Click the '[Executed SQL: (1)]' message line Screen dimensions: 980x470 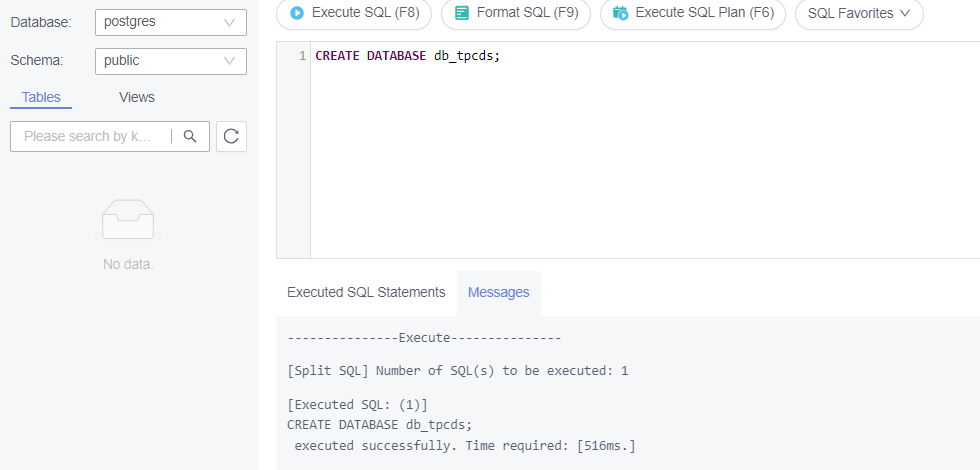tap(358, 404)
